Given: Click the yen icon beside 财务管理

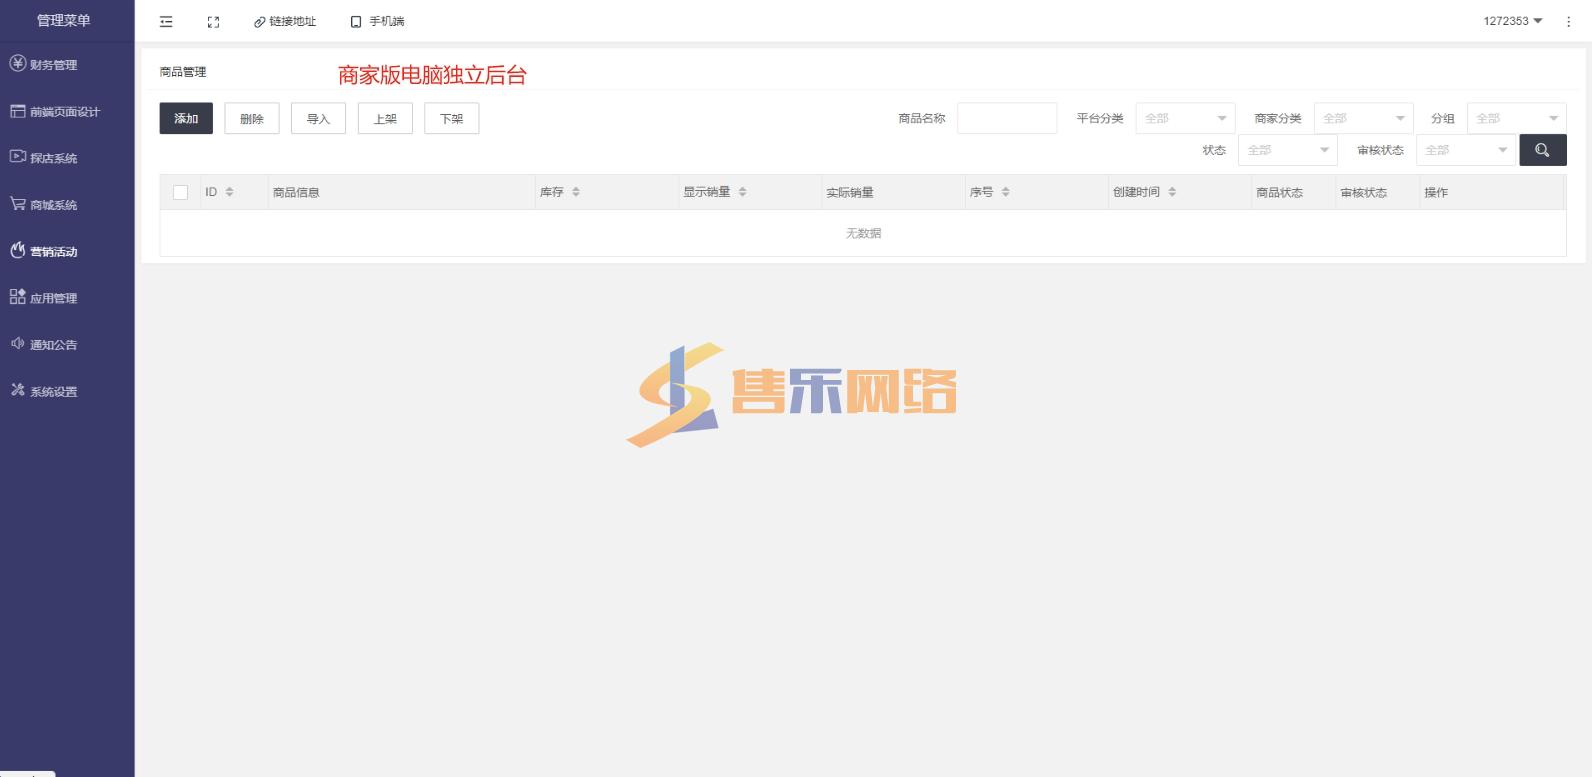Looking at the screenshot, I should (18, 63).
